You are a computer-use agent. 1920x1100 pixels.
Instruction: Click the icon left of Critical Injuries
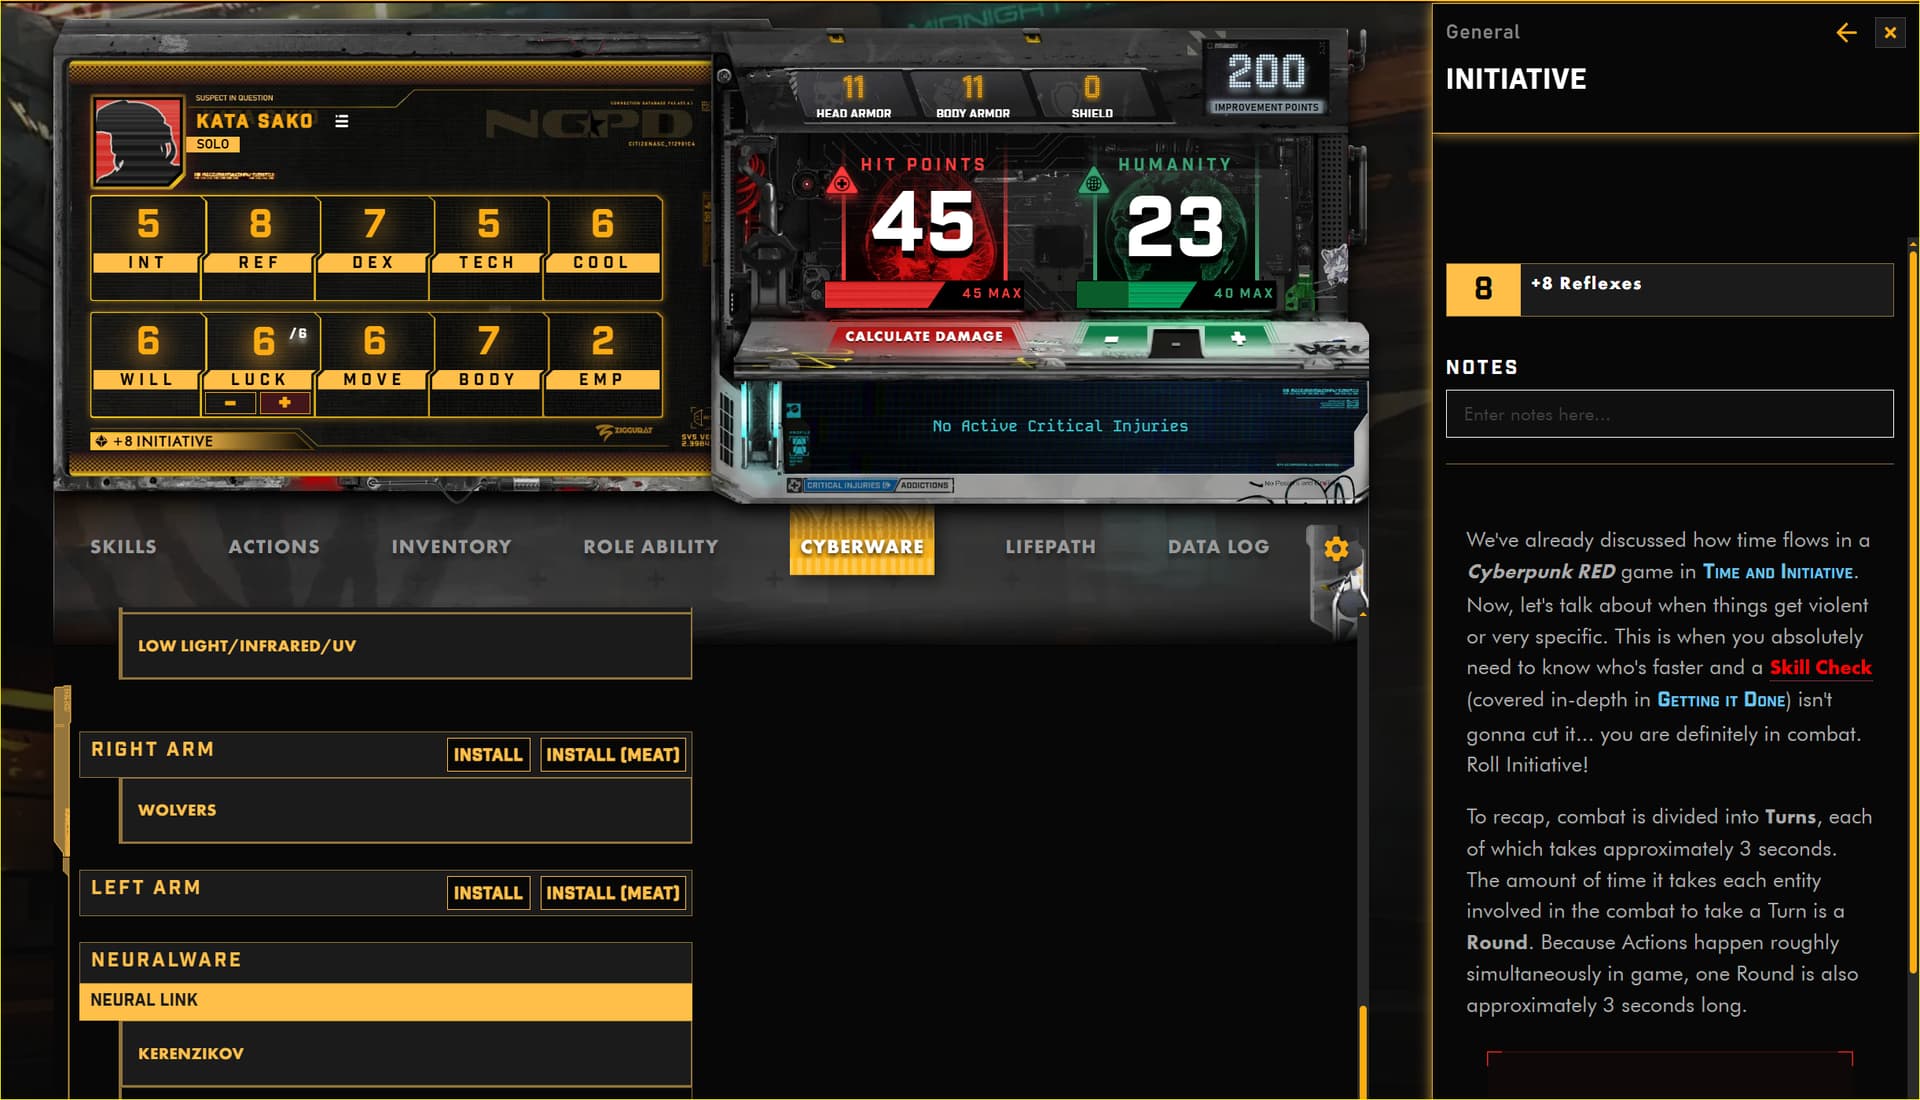794,485
